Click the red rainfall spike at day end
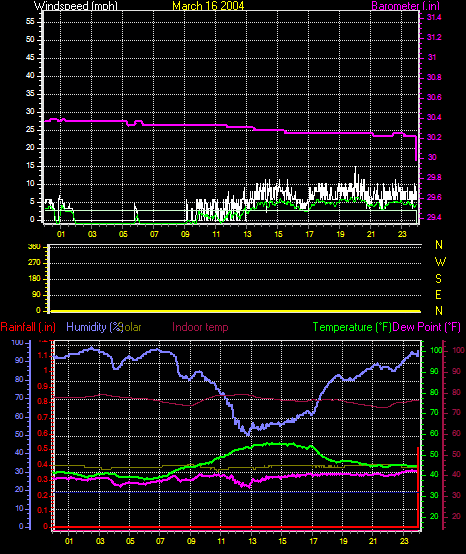This screenshot has height=554, width=466. pyautogui.click(x=418, y=488)
